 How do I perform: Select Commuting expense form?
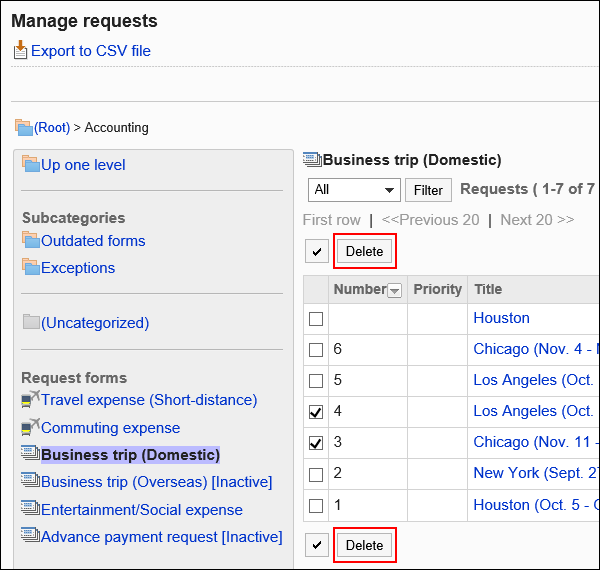[x=110, y=428]
